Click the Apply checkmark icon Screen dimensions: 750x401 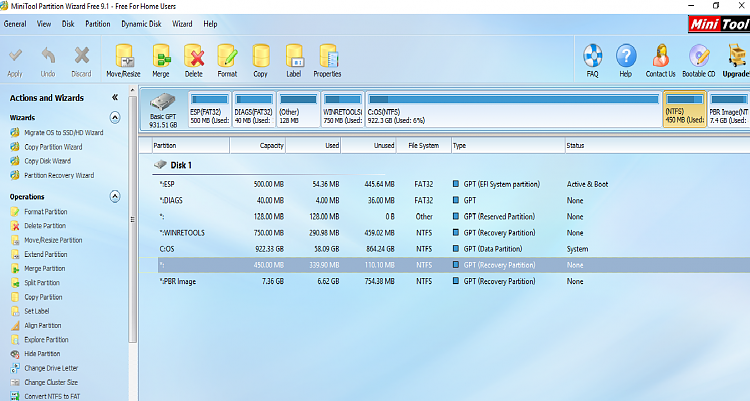[x=15, y=56]
